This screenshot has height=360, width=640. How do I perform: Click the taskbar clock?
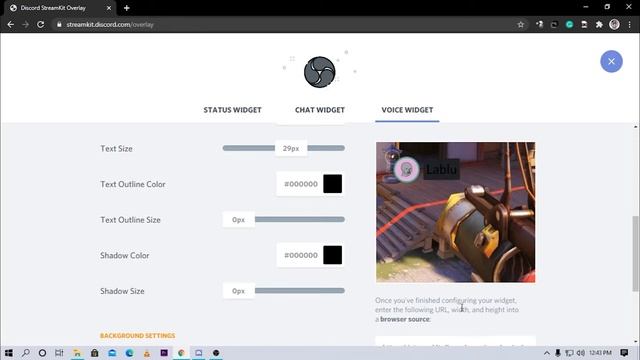pos(600,353)
